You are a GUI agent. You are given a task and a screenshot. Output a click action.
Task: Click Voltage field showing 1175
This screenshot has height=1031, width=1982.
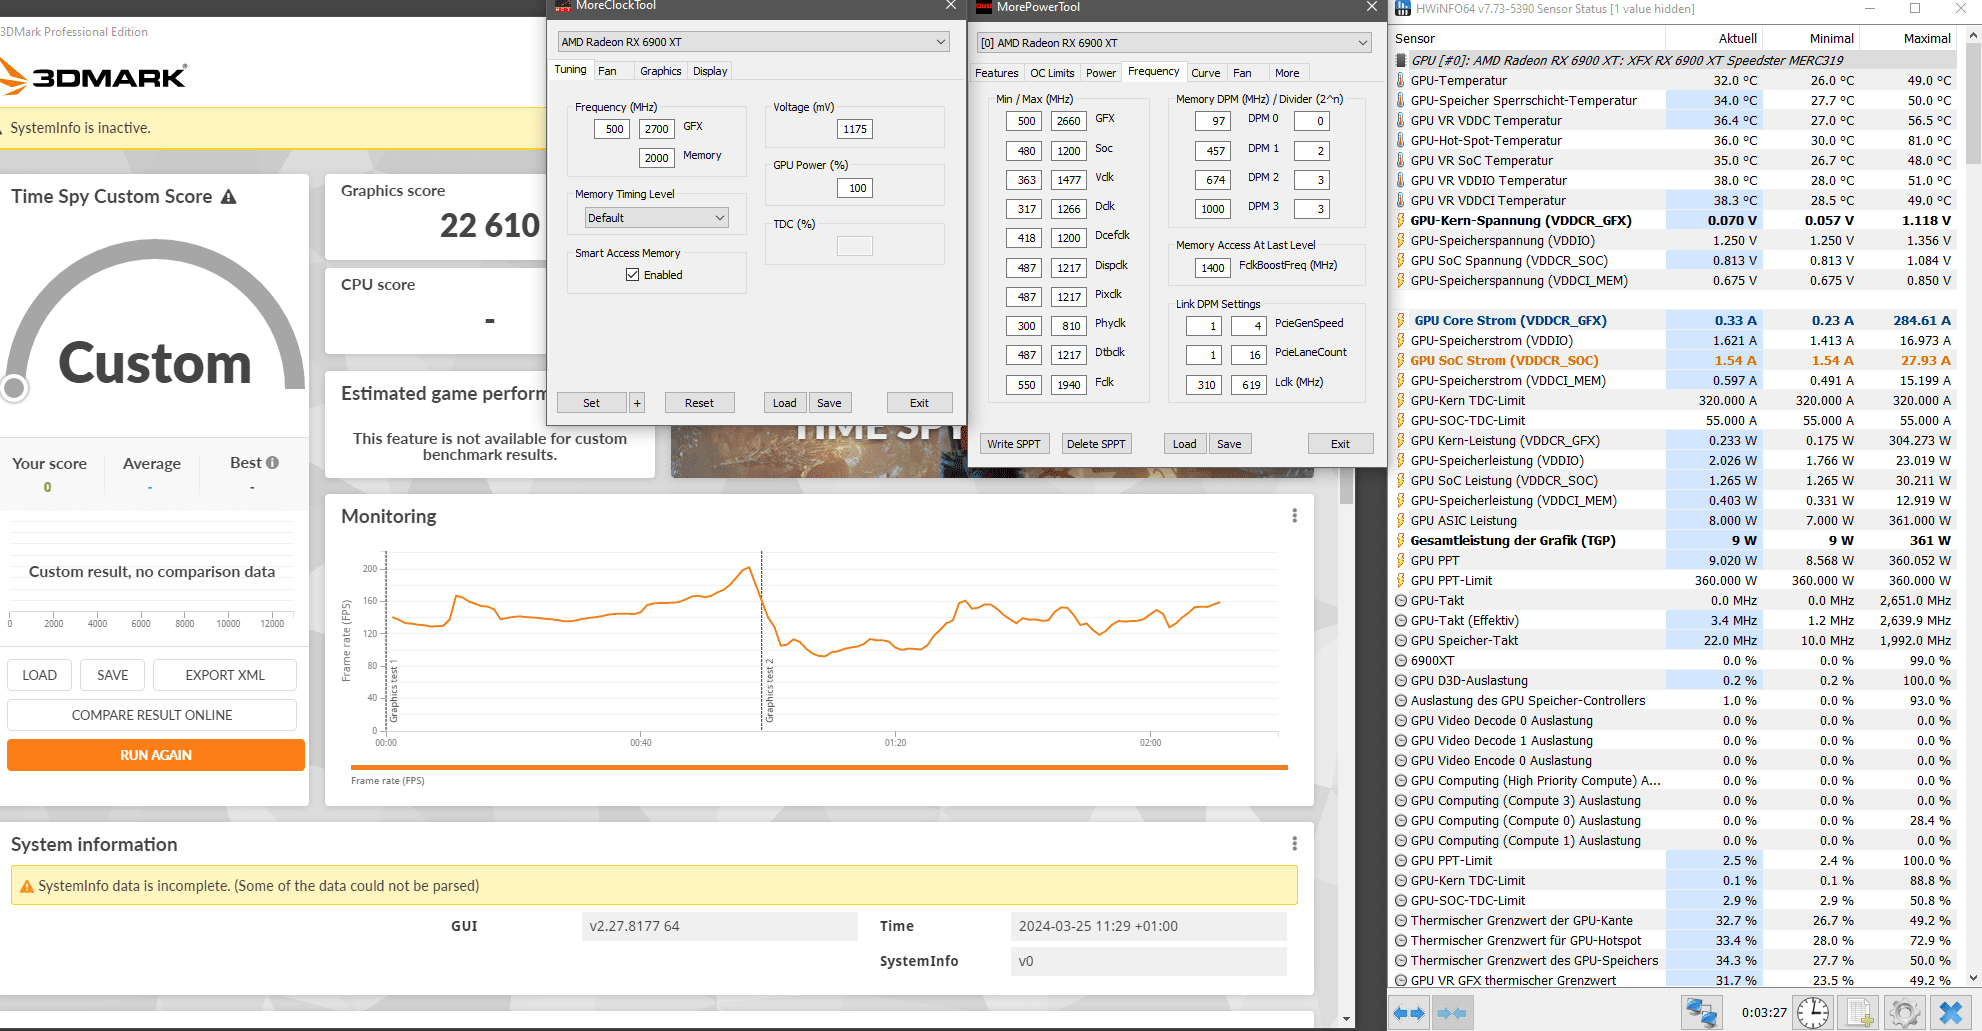[x=855, y=129]
